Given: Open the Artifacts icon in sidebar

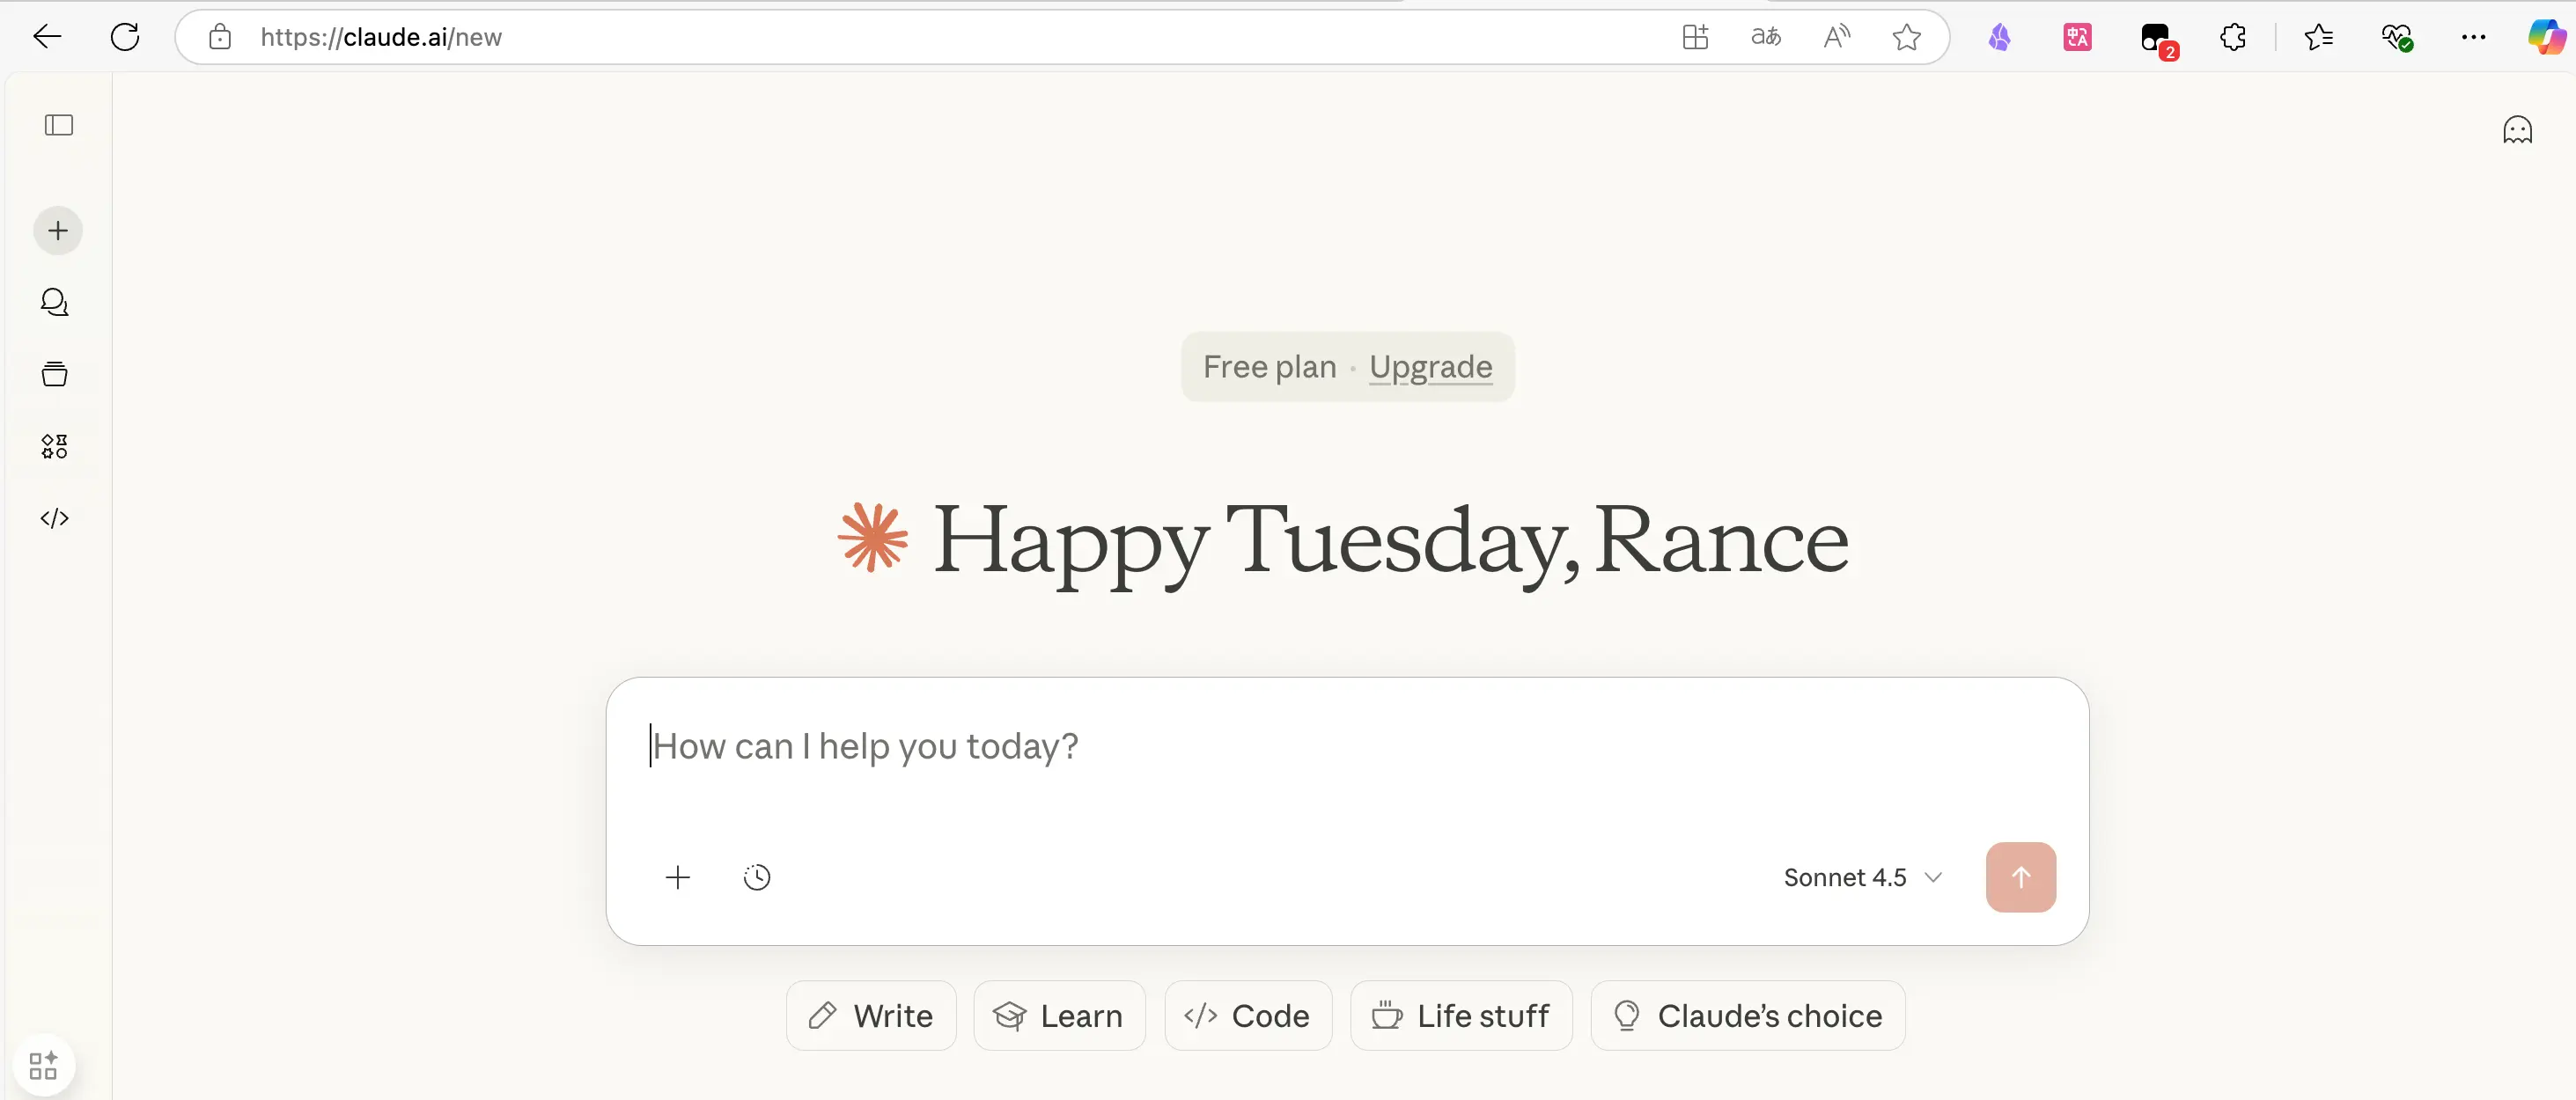Looking at the screenshot, I should tap(55, 446).
